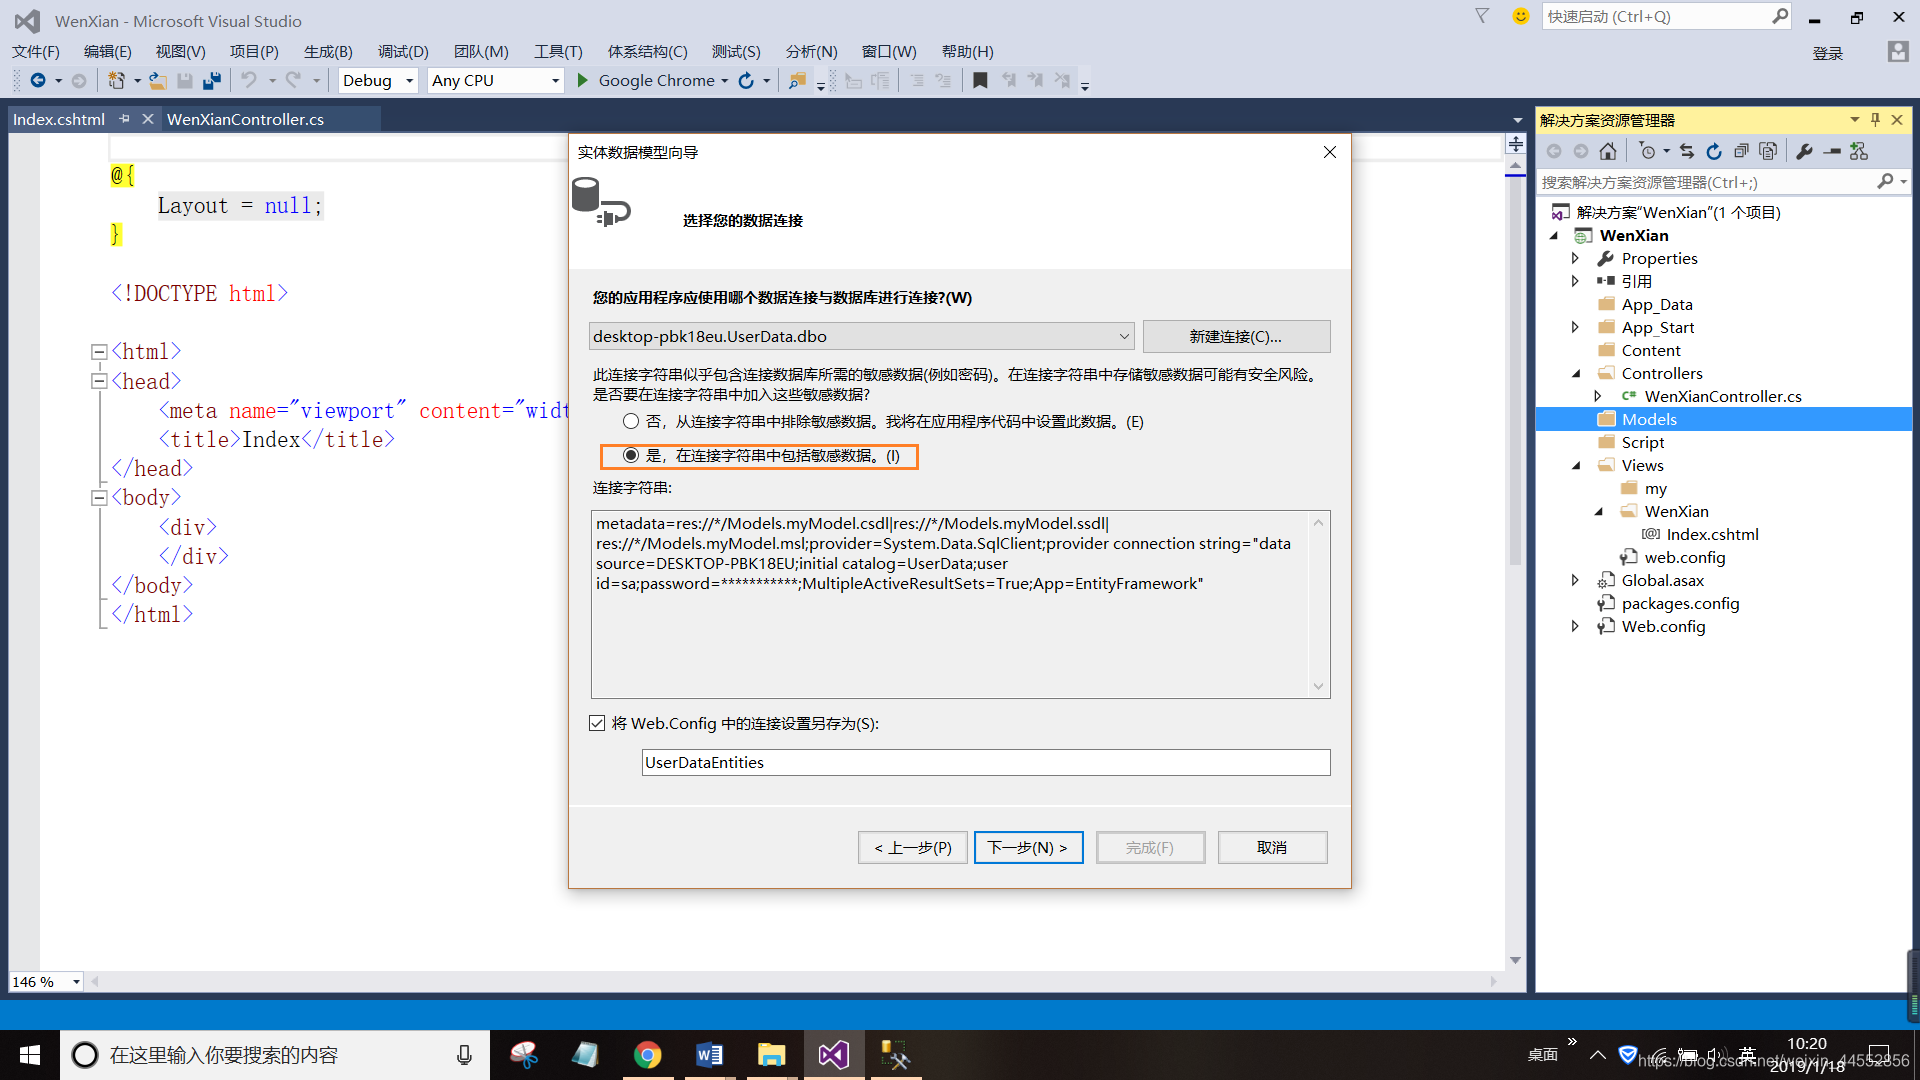Click the start debugging green play icon
This screenshot has height=1080, width=1920.
[x=582, y=80]
